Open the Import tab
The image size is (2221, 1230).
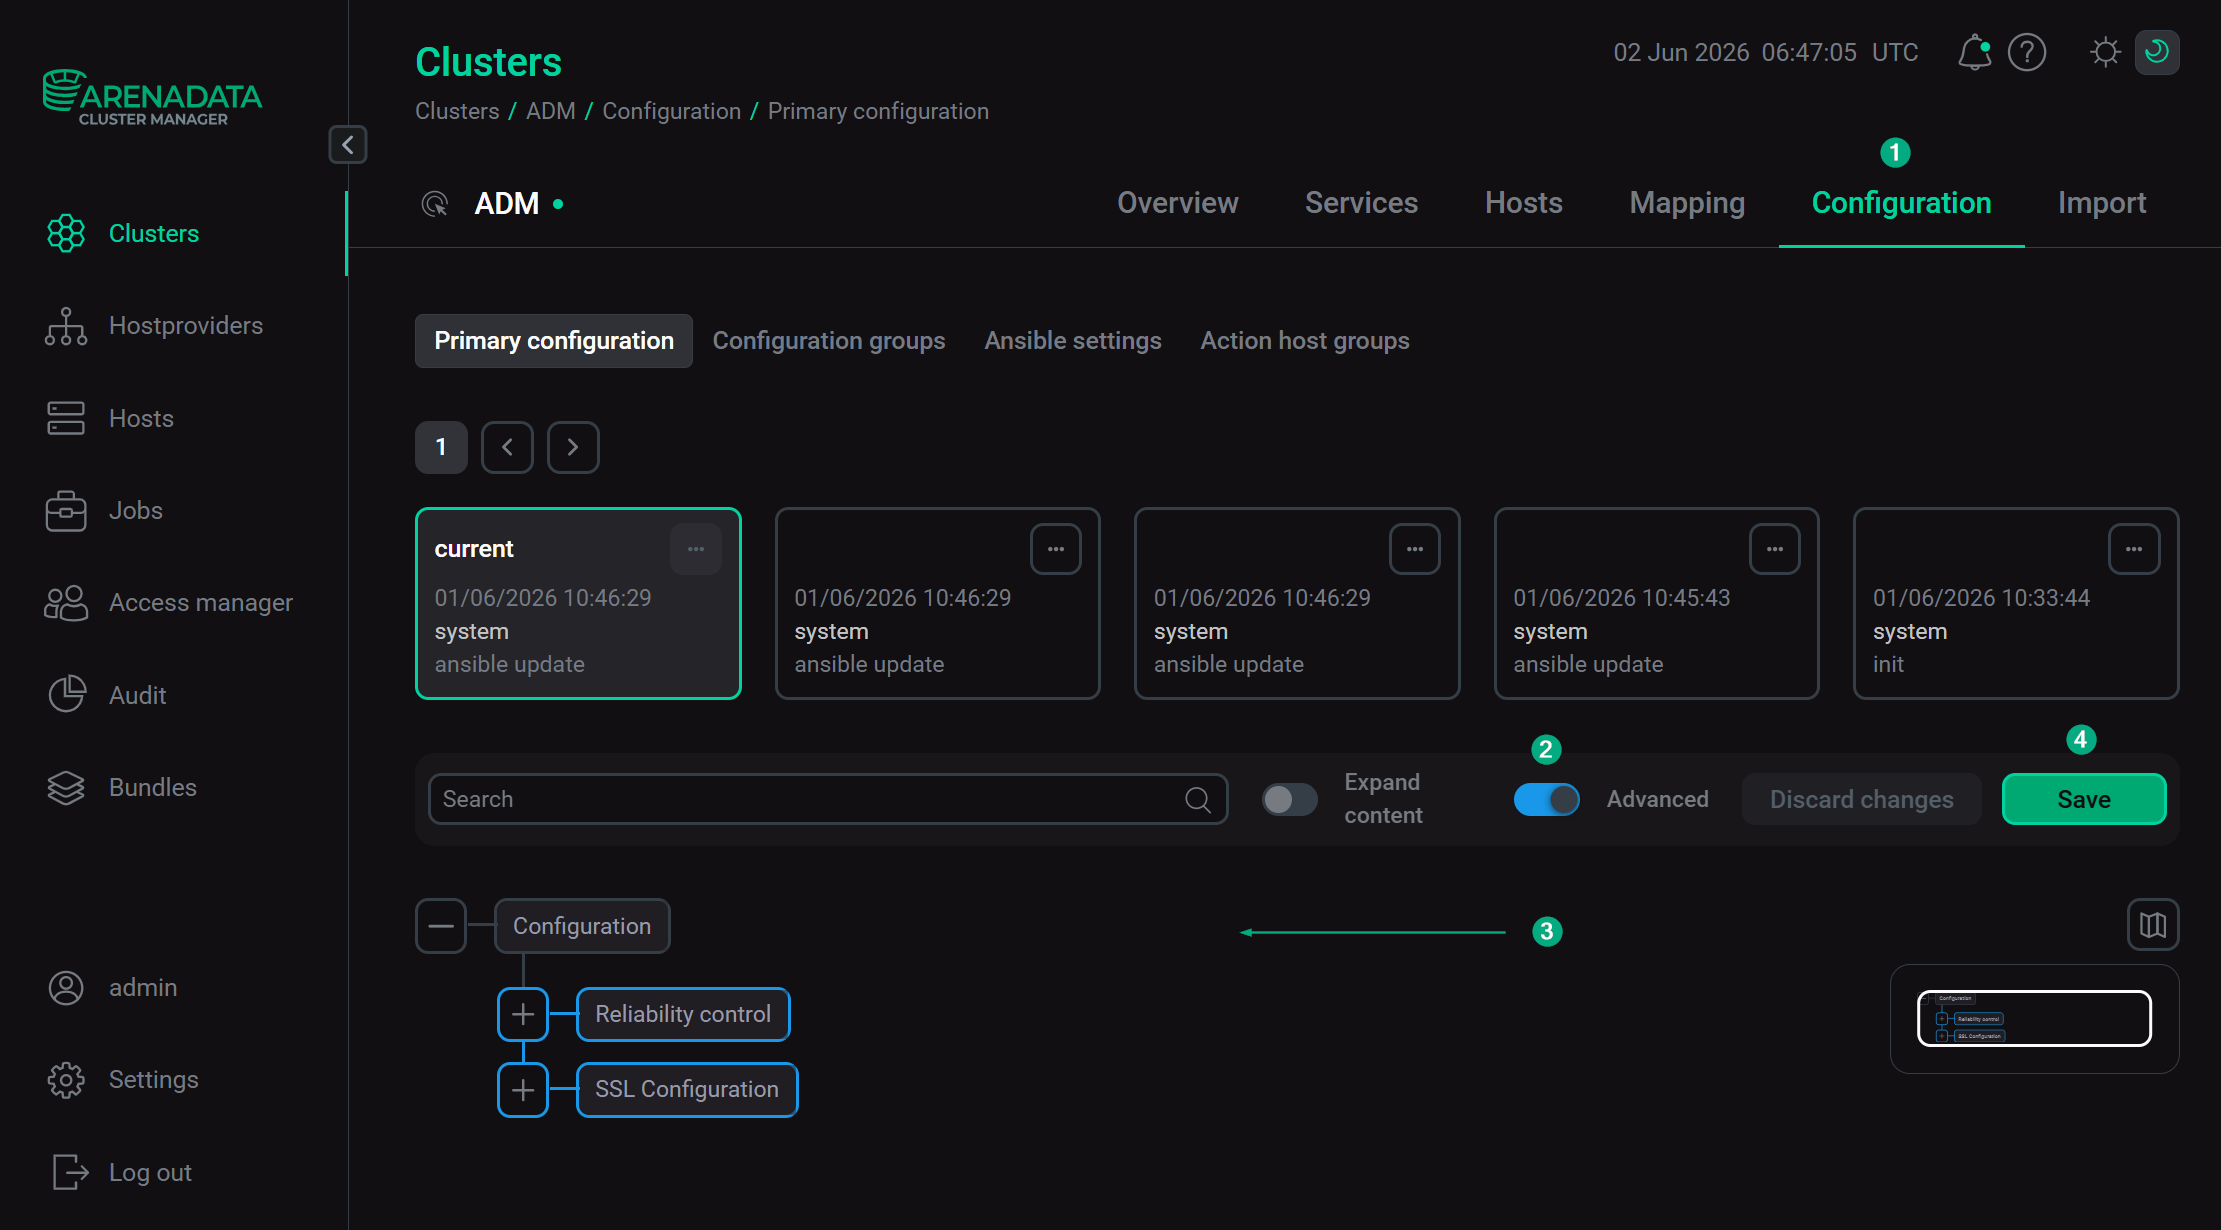point(2102,203)
